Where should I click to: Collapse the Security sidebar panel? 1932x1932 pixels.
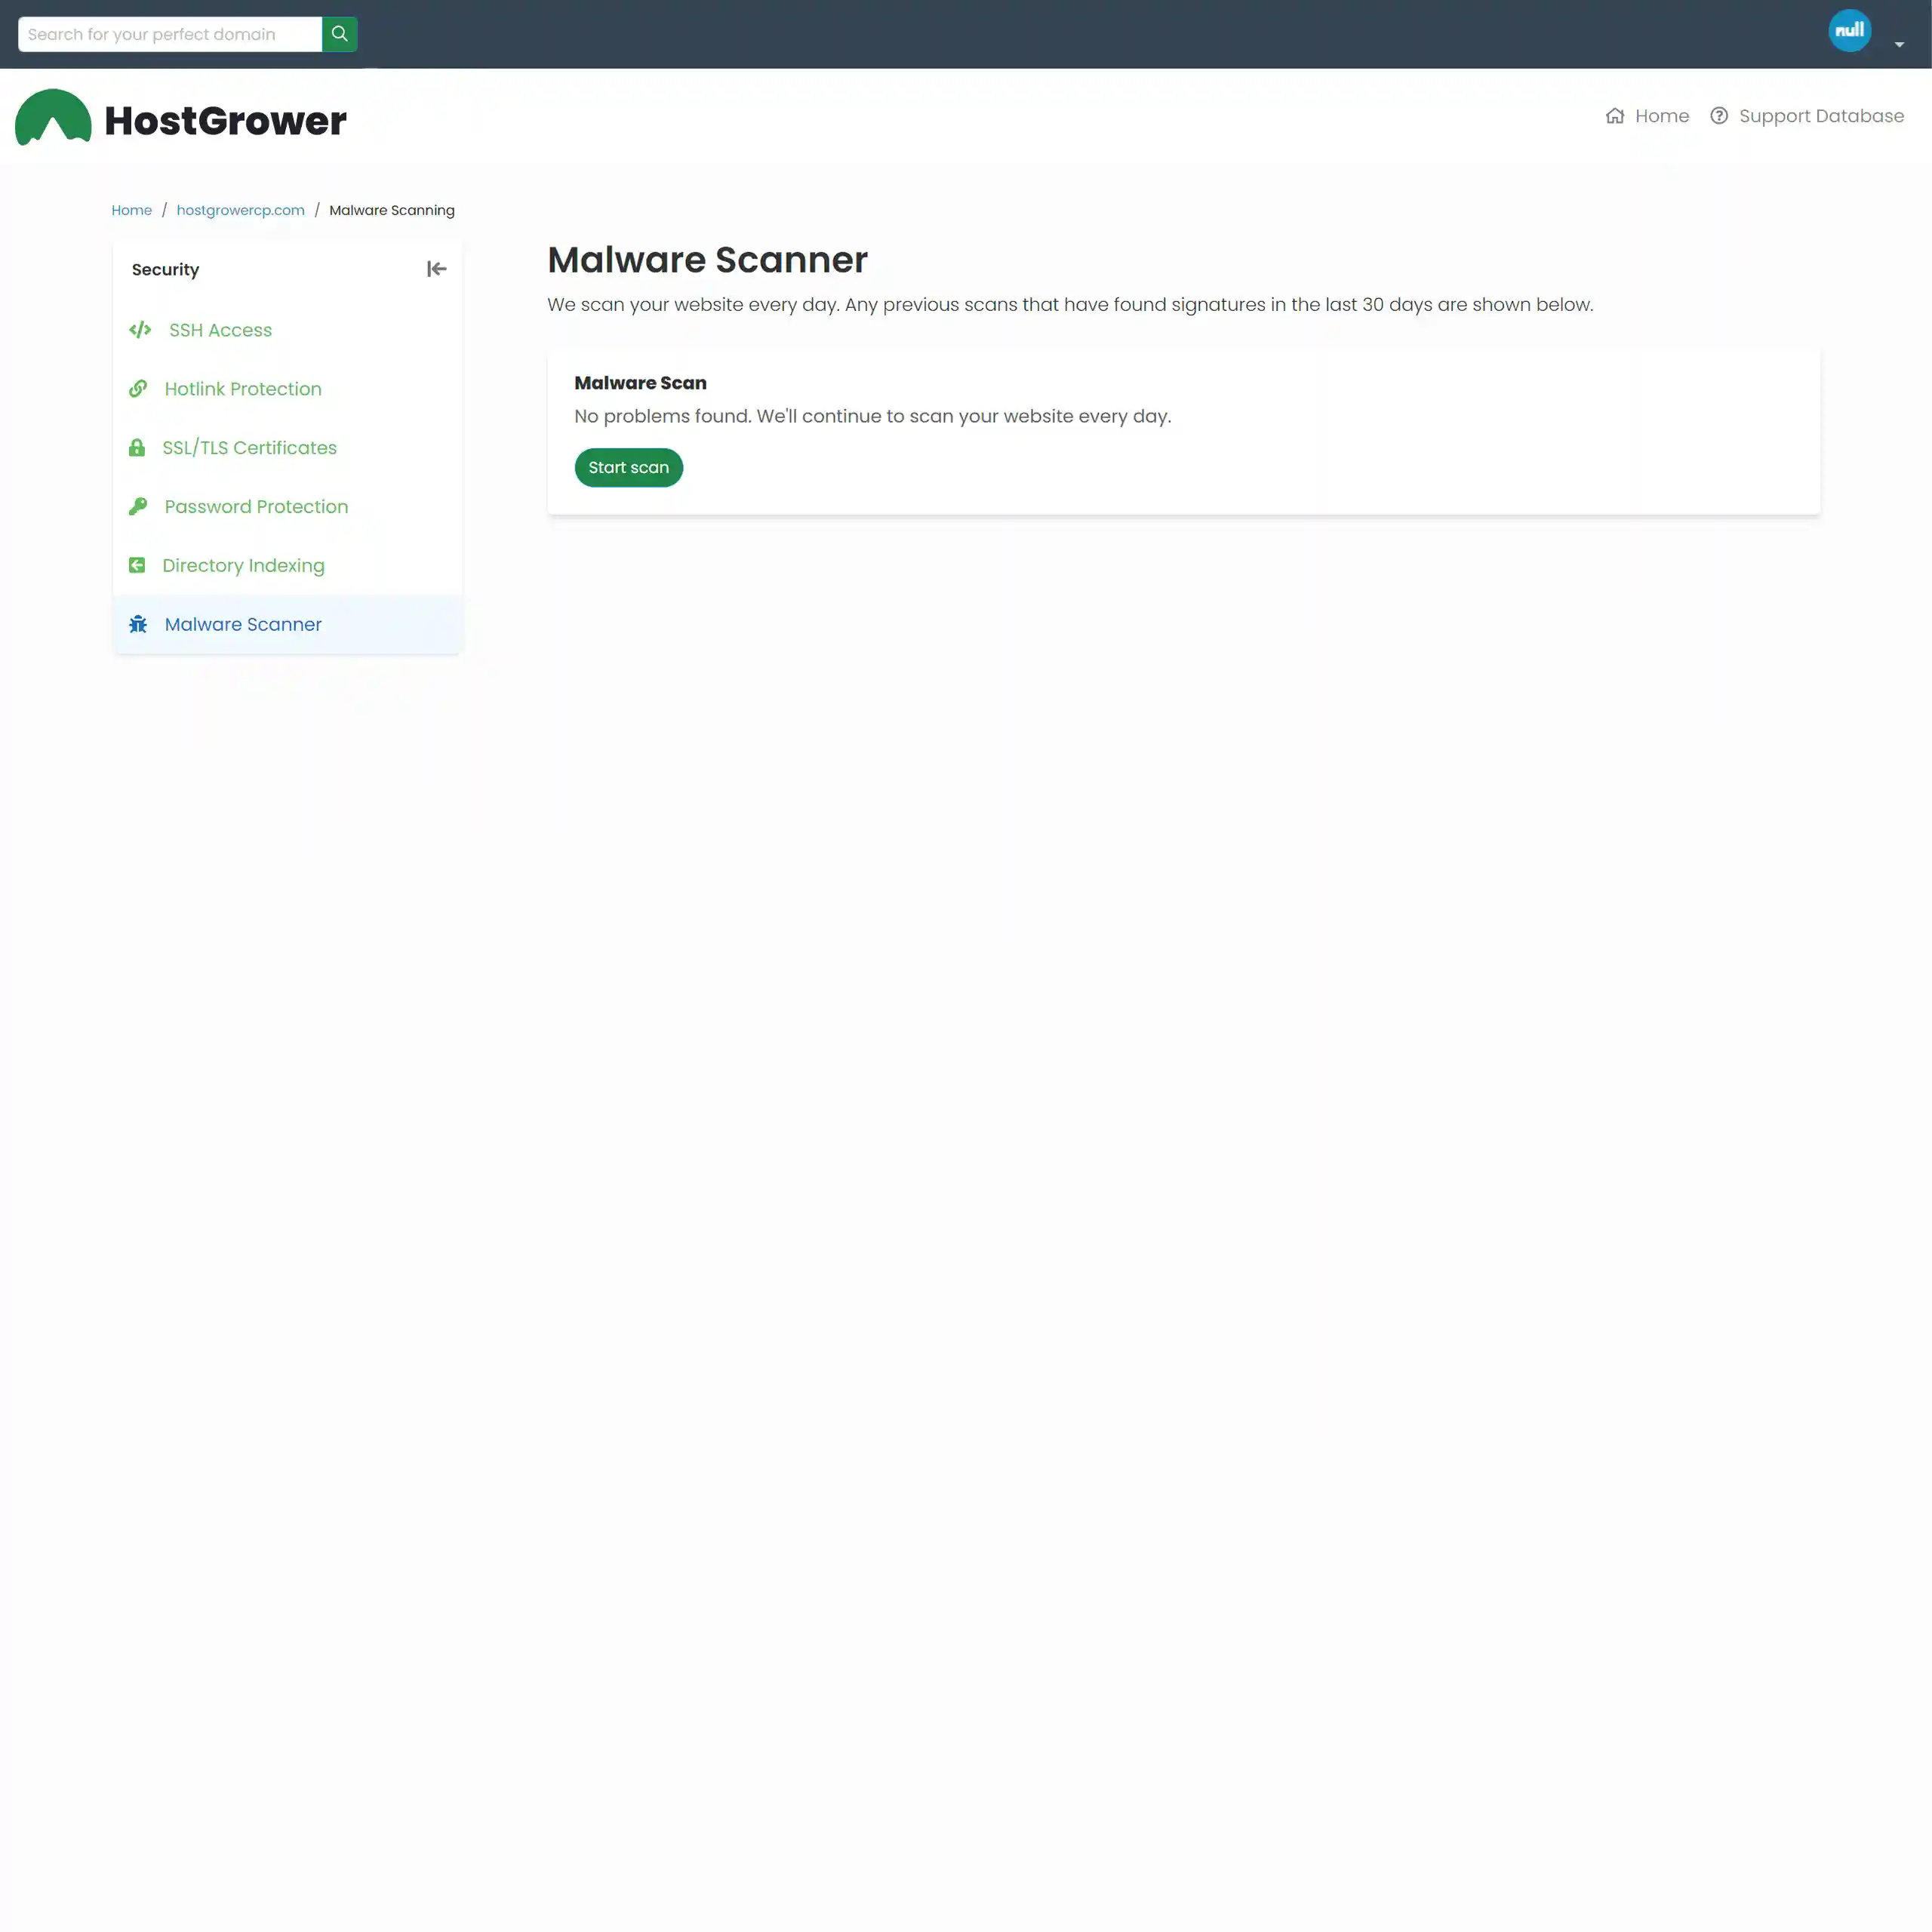pos(436,269)
